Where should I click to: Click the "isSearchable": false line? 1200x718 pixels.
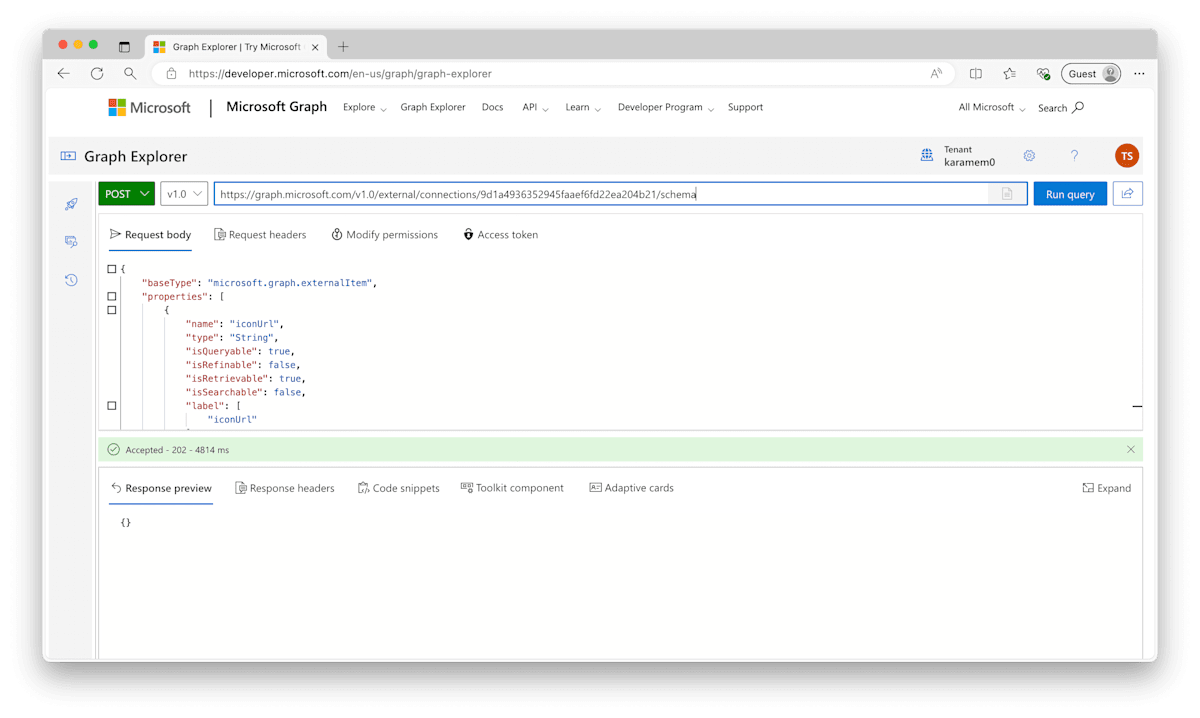coord(245,392)
